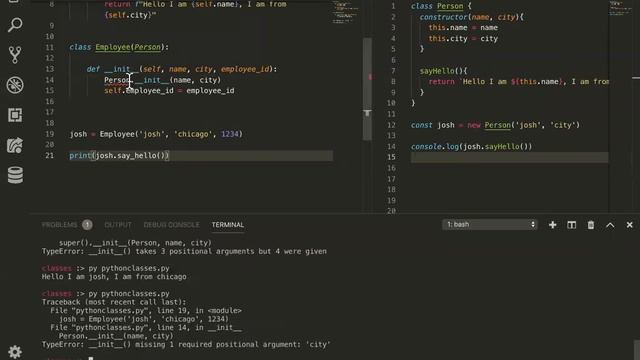Click the JavaScript editor minimap
The image size is (640, 360).
[621, 8]
